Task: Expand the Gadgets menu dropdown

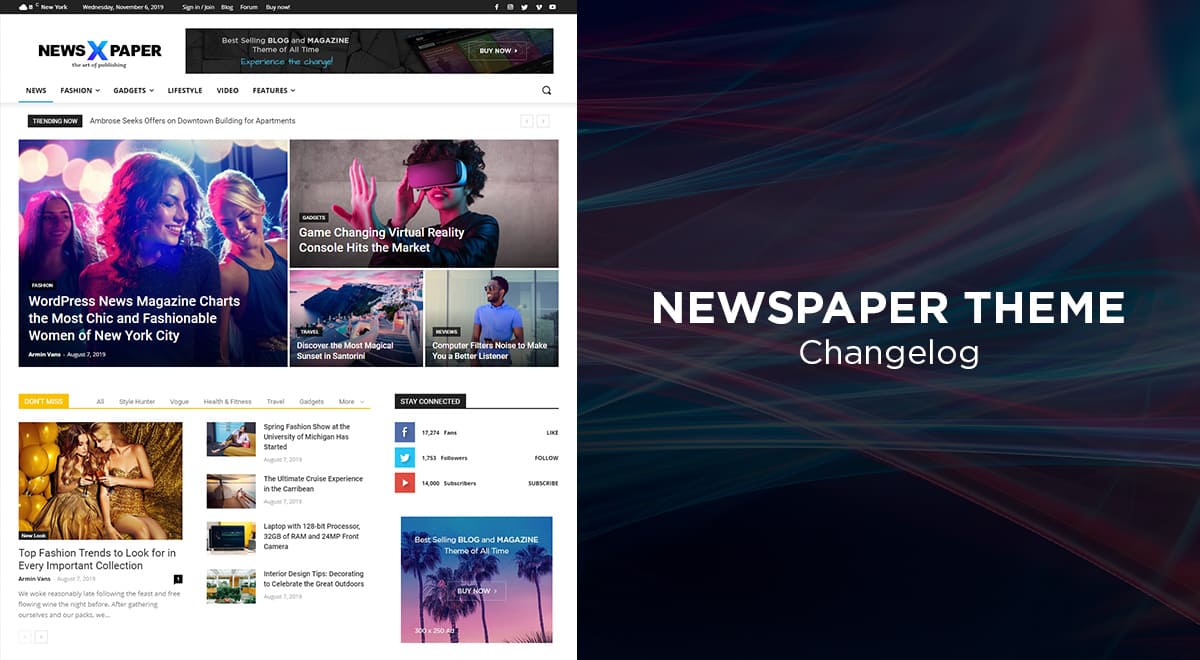Action: click(x=133, y=91)
